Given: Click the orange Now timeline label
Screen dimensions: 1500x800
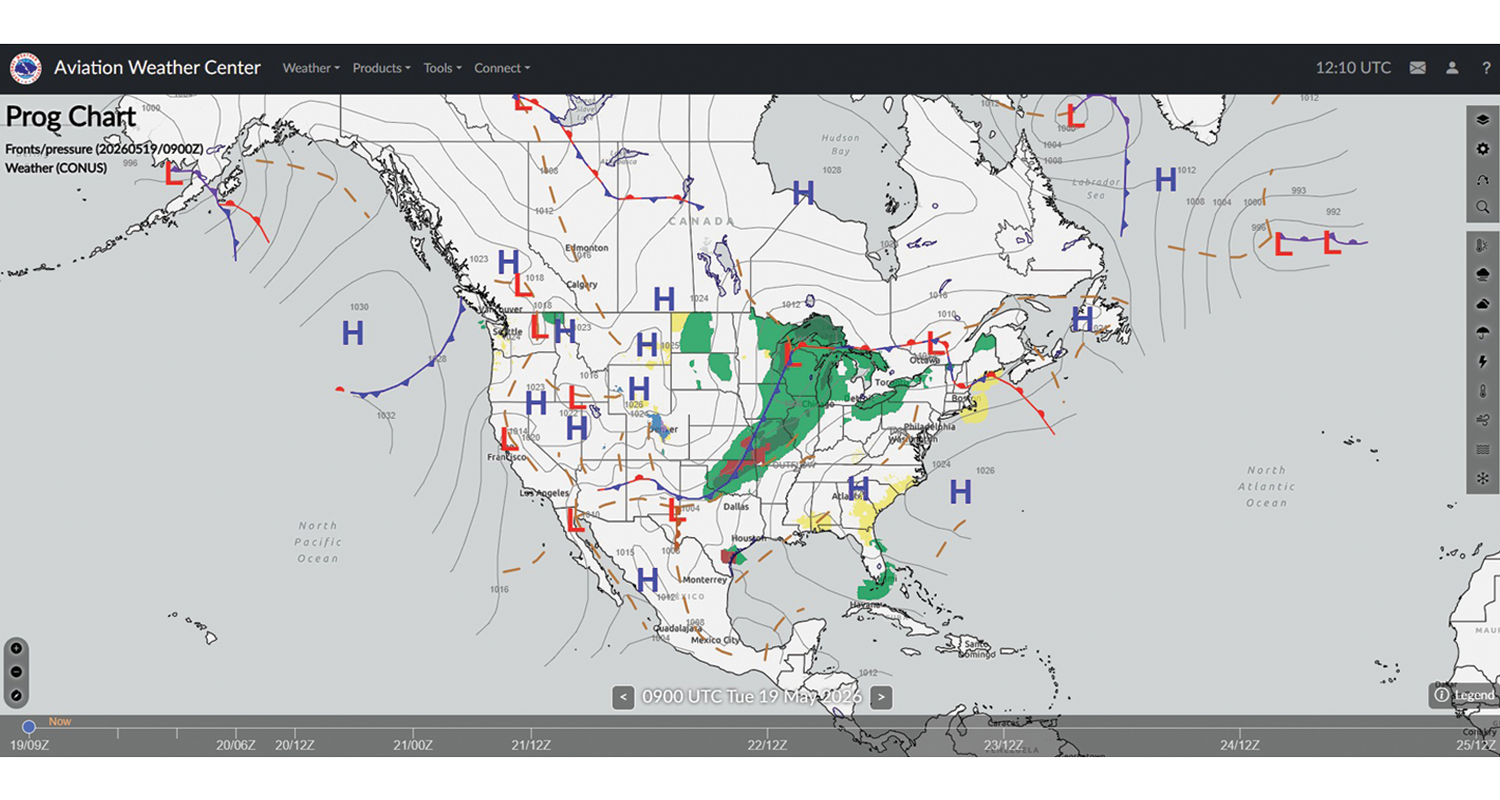Looking at the screenshot, I should pos(59,721).
